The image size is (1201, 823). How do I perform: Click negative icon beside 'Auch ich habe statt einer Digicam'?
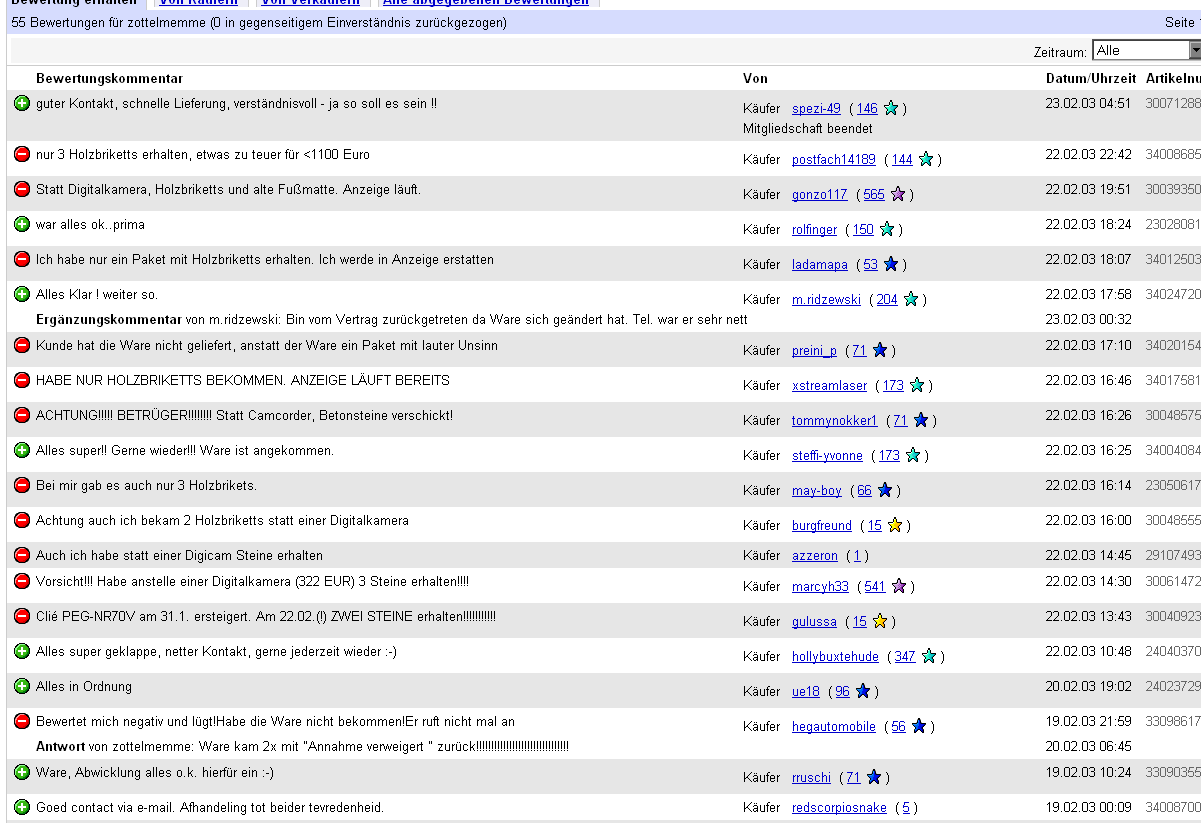click(x=22, y=555)
